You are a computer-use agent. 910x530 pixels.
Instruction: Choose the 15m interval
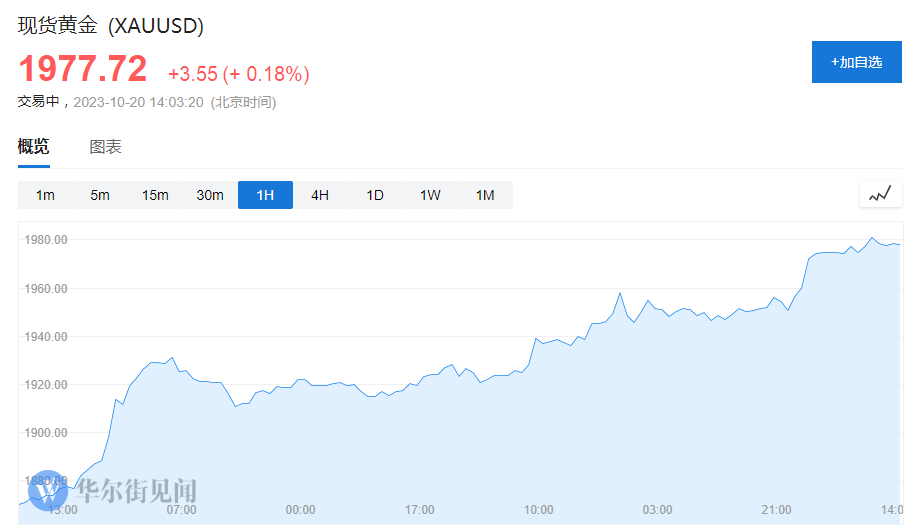pyautogui.click(x=155, y=195)
